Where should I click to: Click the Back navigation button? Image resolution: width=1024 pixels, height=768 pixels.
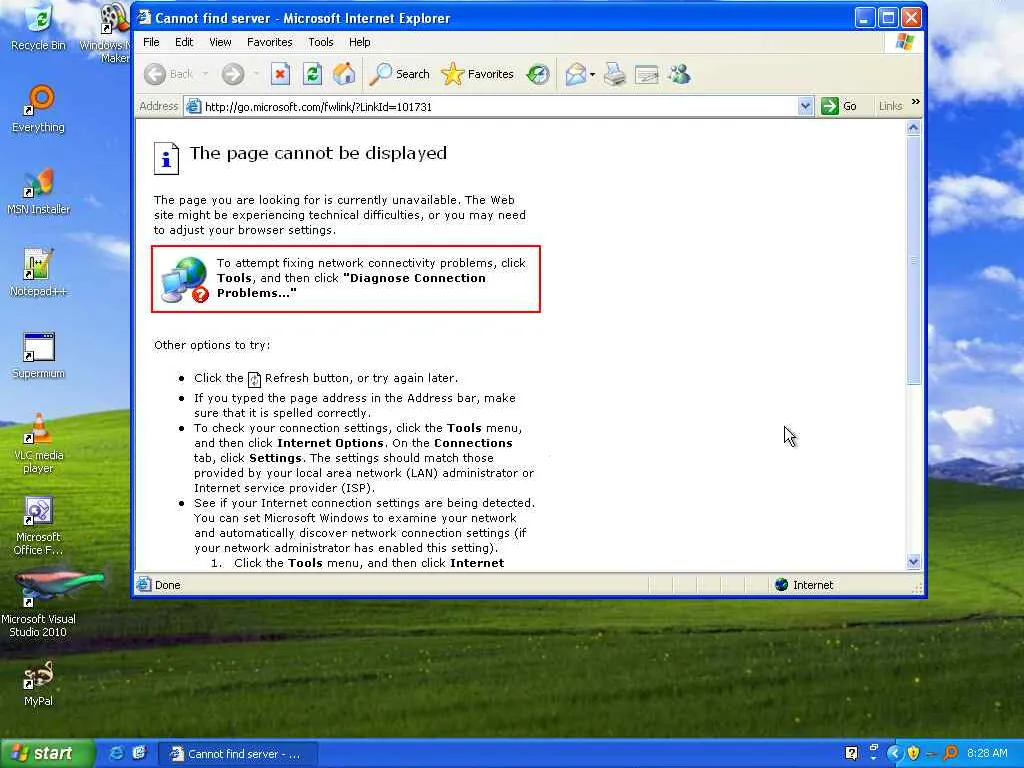(x=168, y=74)
